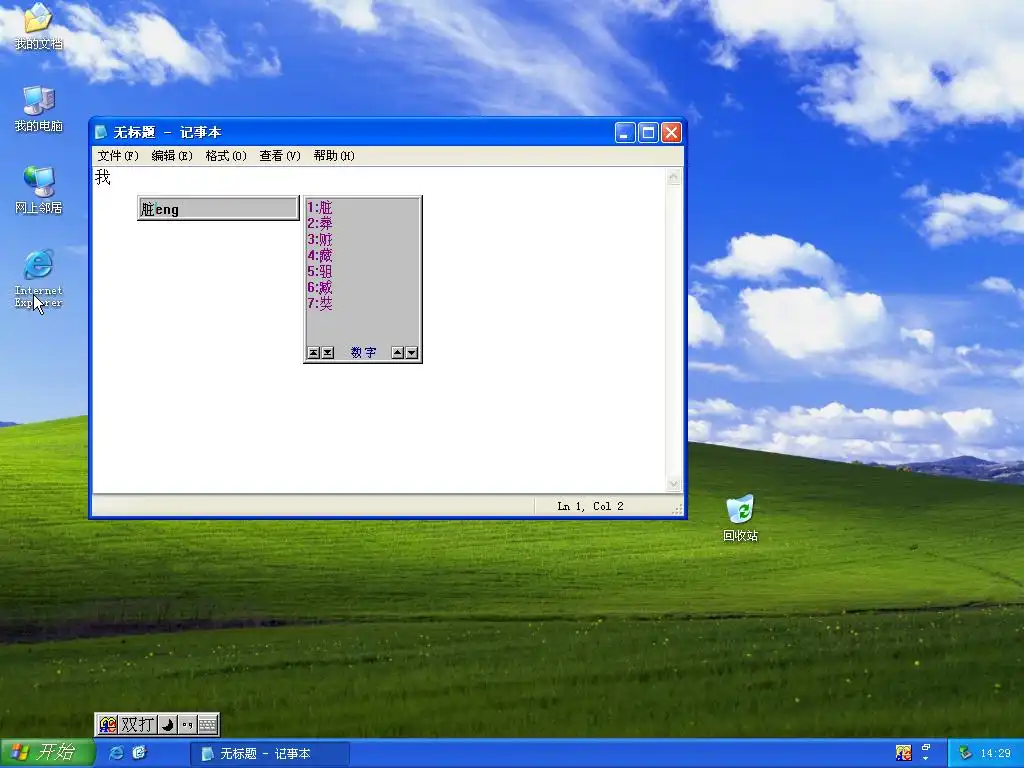Launch Internet Explorer from the quick launch bar

[x=116, y=753]
